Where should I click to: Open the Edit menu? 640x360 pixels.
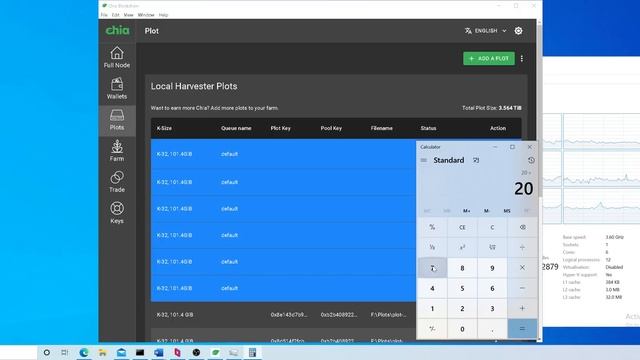coord(116,15)
